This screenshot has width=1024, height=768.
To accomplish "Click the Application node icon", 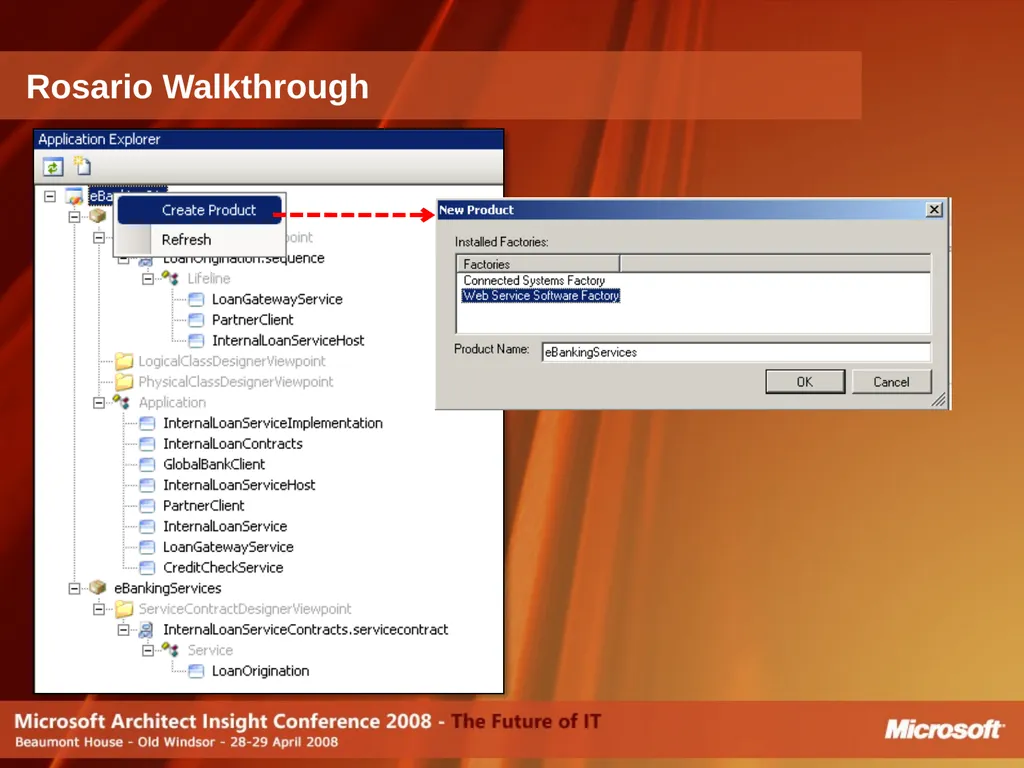I will pyautogui.click(x=121, y=402).
